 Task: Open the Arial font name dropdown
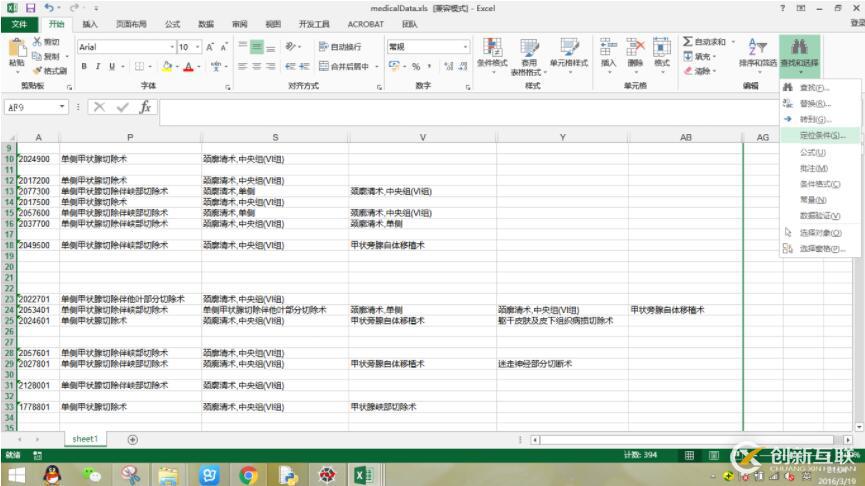pyautogui.click(x=172, y=47)
